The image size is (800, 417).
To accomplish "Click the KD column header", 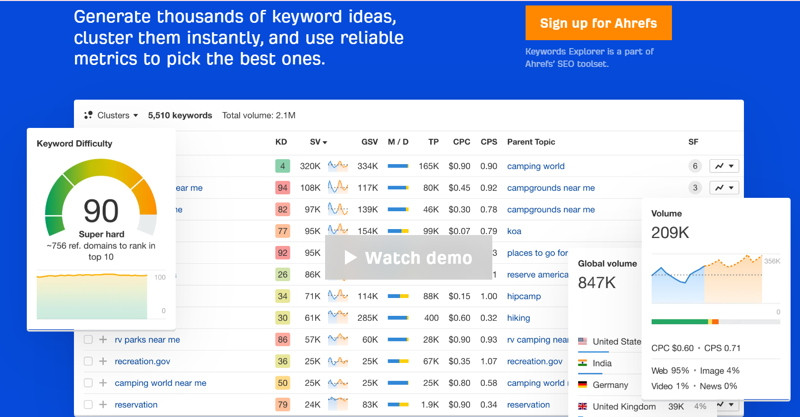I will 281,142.
